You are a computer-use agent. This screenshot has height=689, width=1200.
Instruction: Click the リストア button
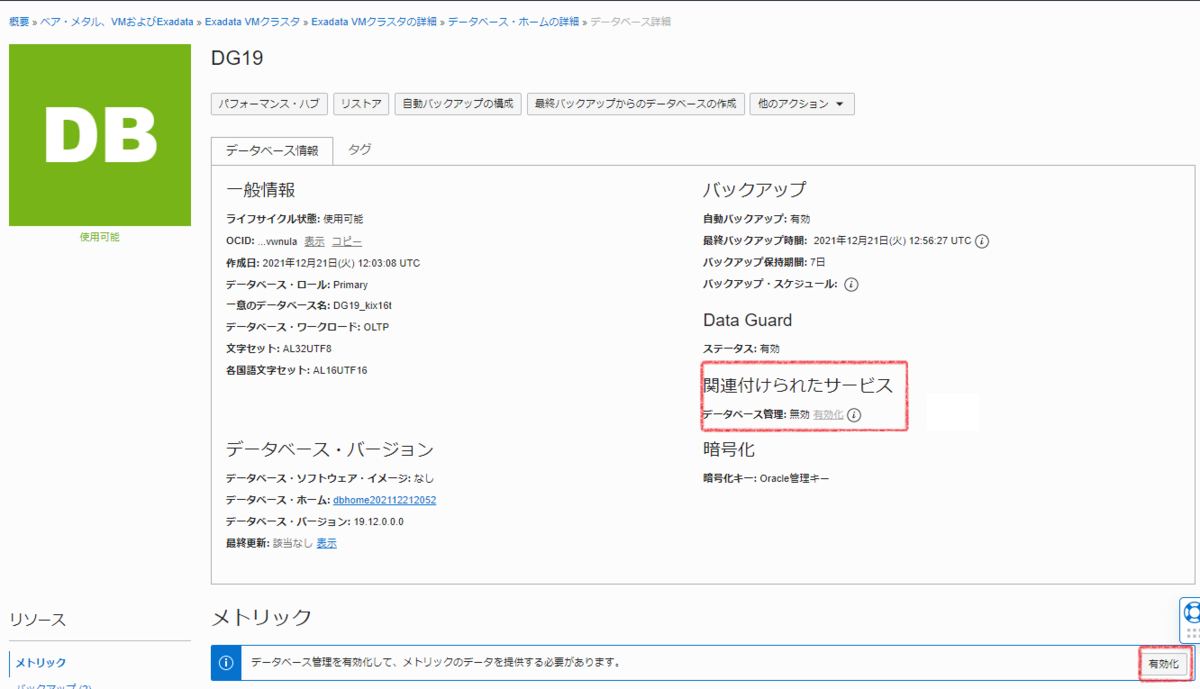point(361,103)
